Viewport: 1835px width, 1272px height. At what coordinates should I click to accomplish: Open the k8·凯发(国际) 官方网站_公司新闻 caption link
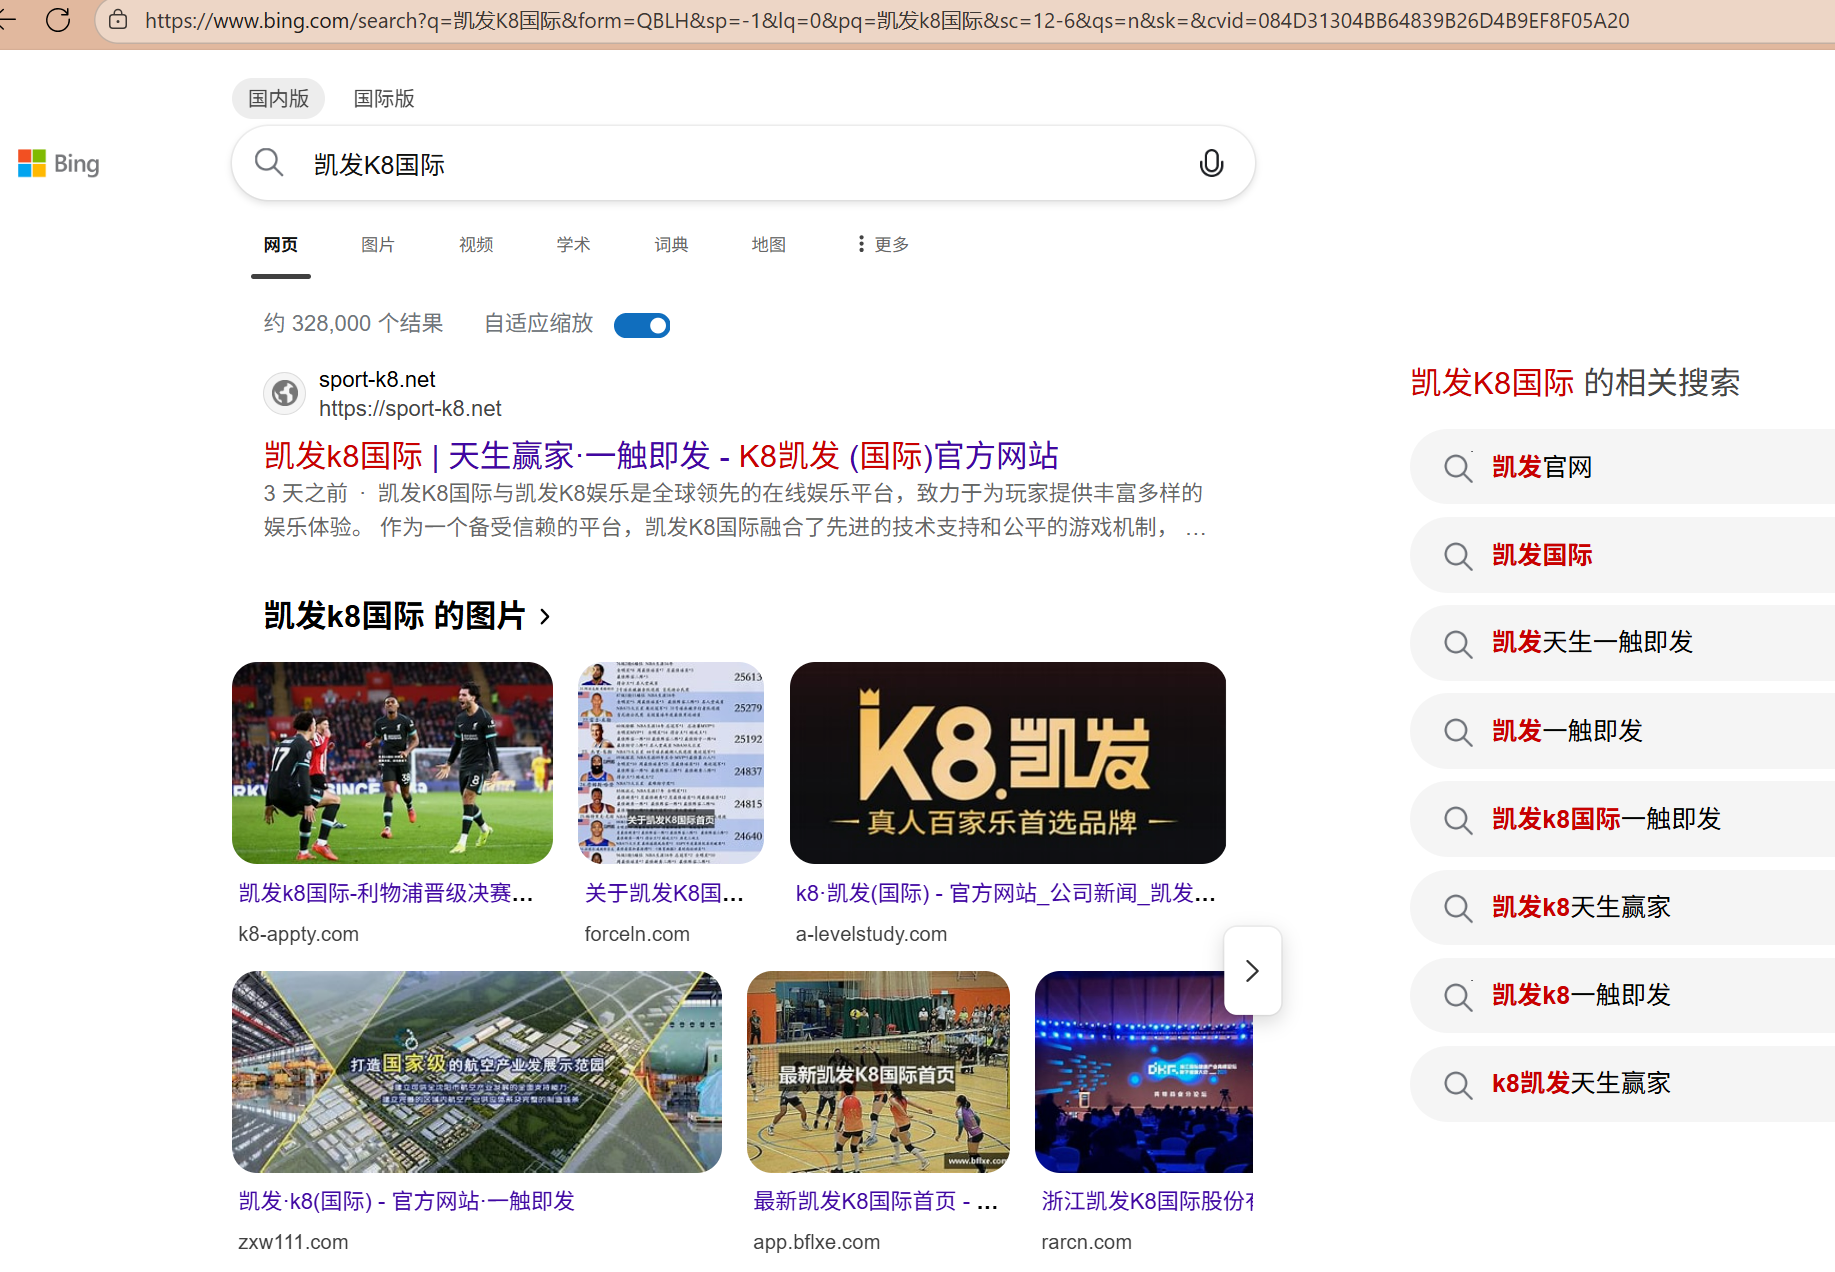coord(1006,893)
